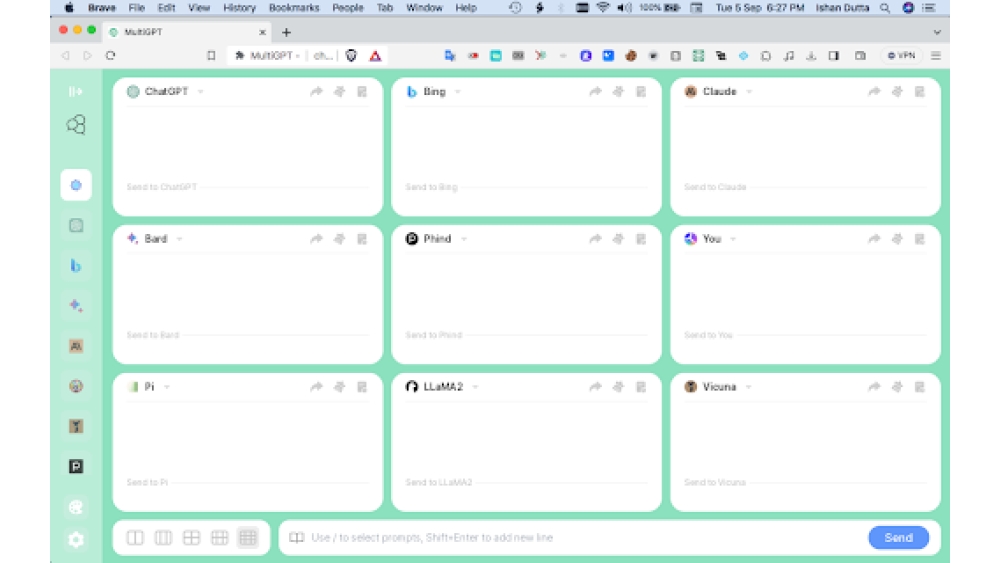Share the Pi conversation
Screen dimensions: 1000x563
coord(316,387)
